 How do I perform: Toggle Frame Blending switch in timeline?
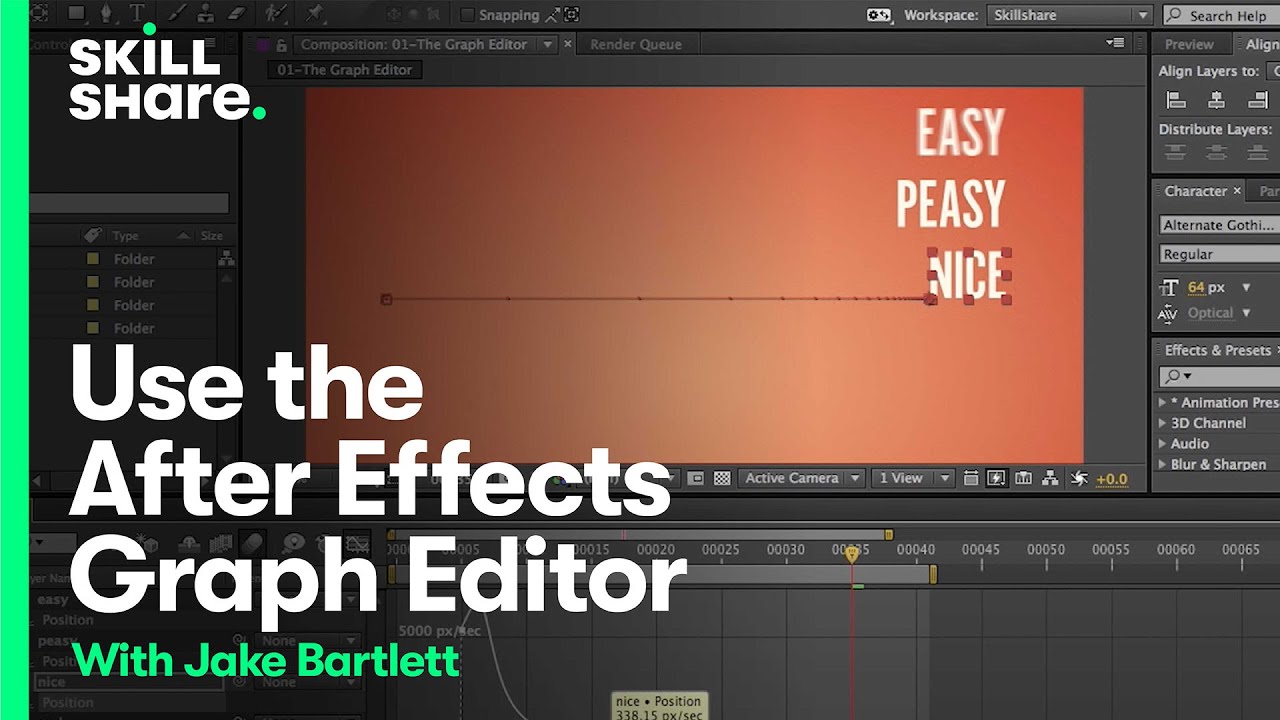(222, 542)
